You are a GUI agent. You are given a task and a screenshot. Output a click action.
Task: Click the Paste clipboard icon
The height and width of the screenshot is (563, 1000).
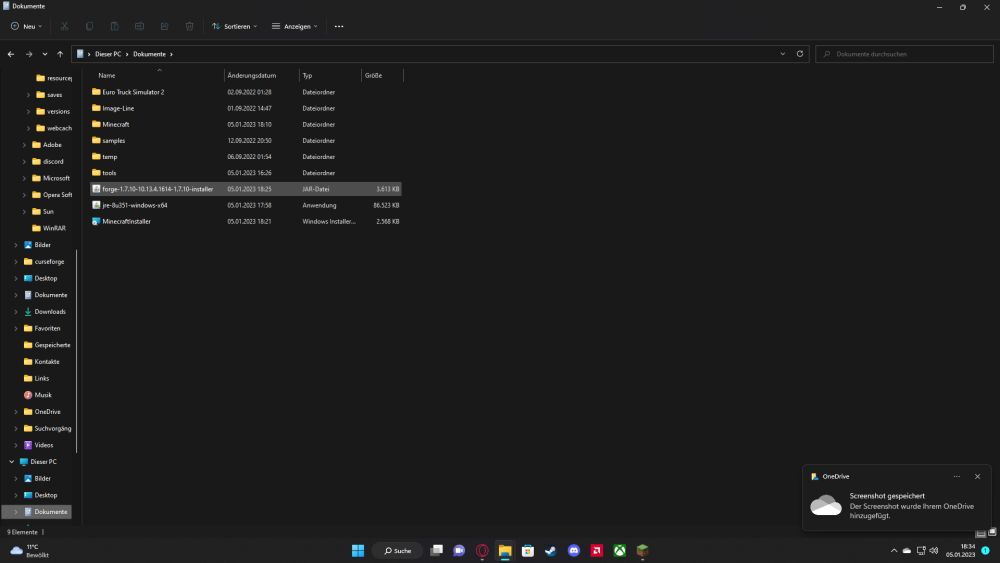[114, 26]
